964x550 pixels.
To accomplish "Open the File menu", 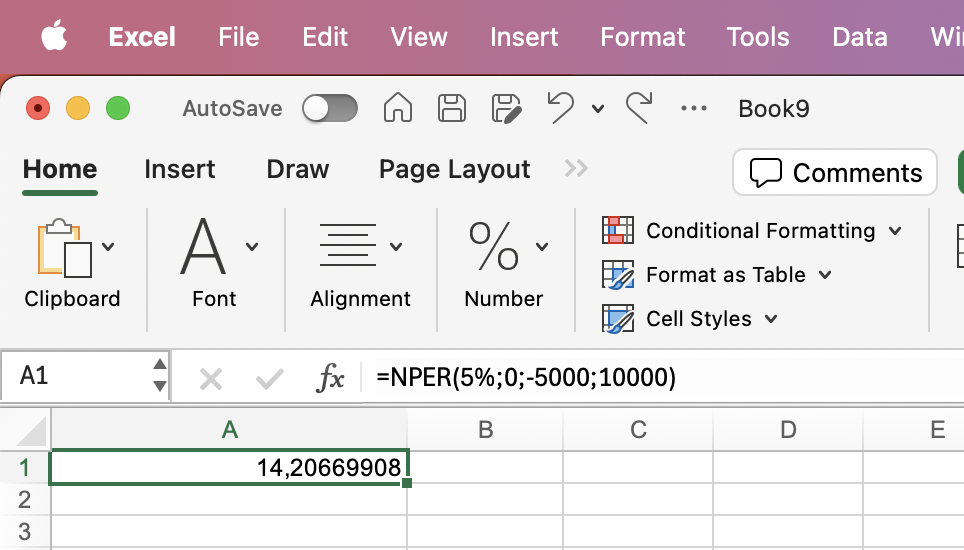I will pyautogui.click(x=239, y=37).
